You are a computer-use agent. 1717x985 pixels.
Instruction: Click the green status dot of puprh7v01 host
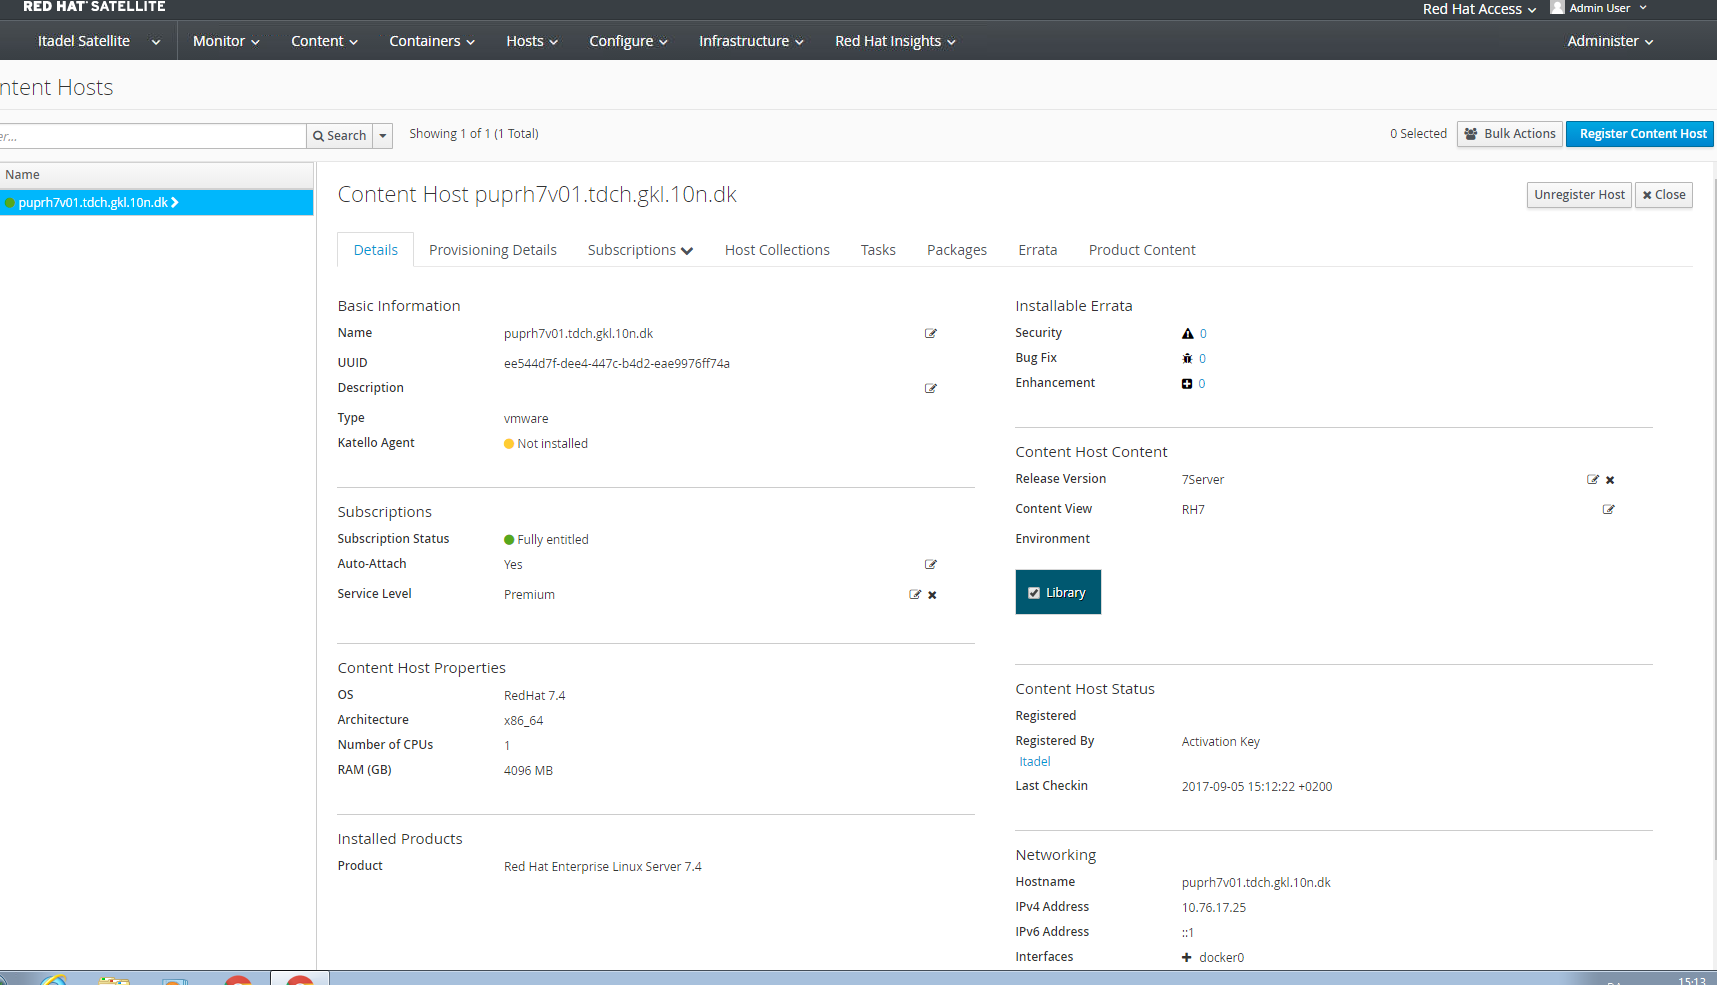(x=10, y=203)
